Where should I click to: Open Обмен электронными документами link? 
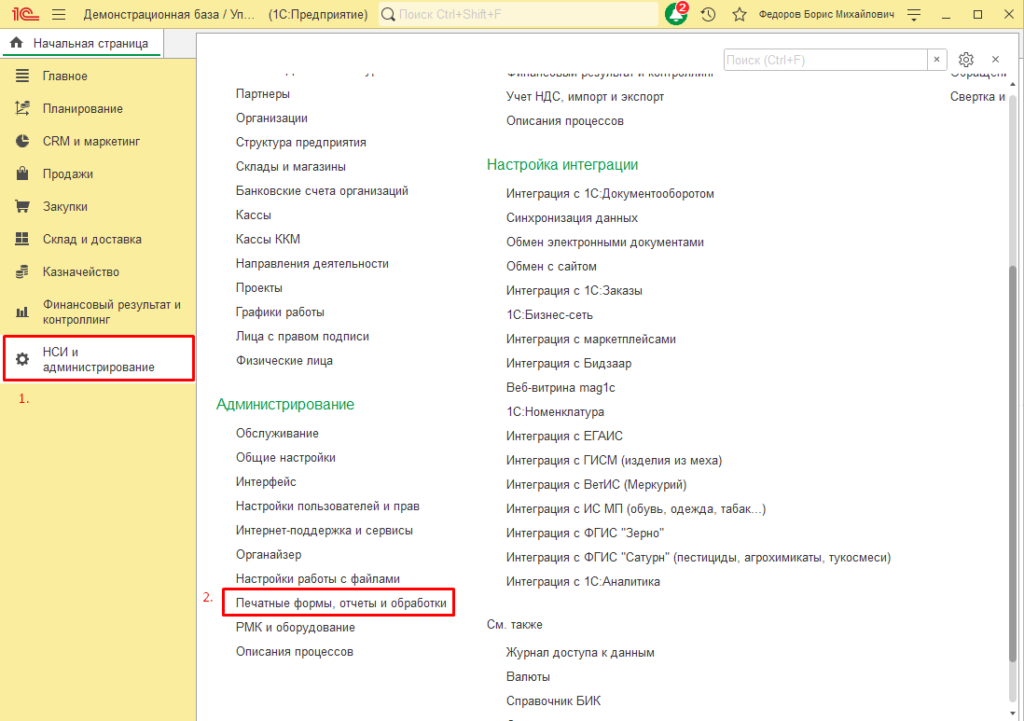605,242
